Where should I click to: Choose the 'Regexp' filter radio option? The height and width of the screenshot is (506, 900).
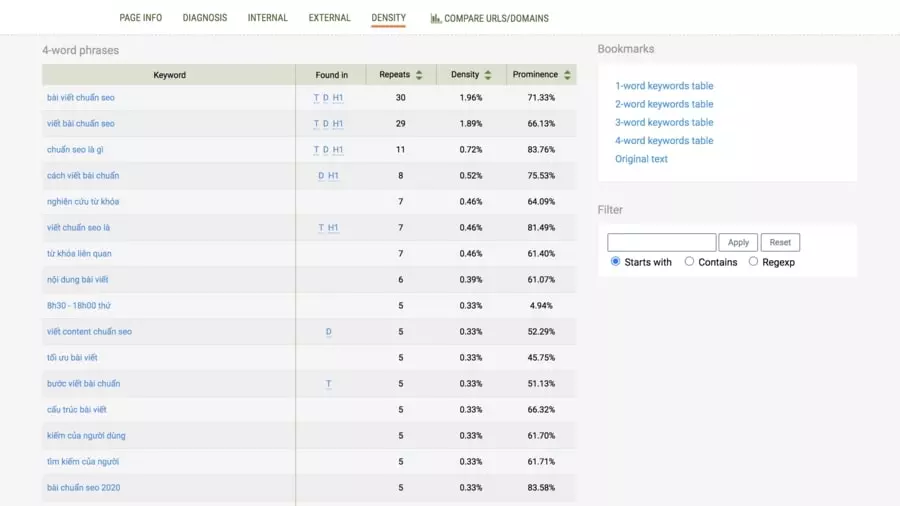click(x=753, y=262)
